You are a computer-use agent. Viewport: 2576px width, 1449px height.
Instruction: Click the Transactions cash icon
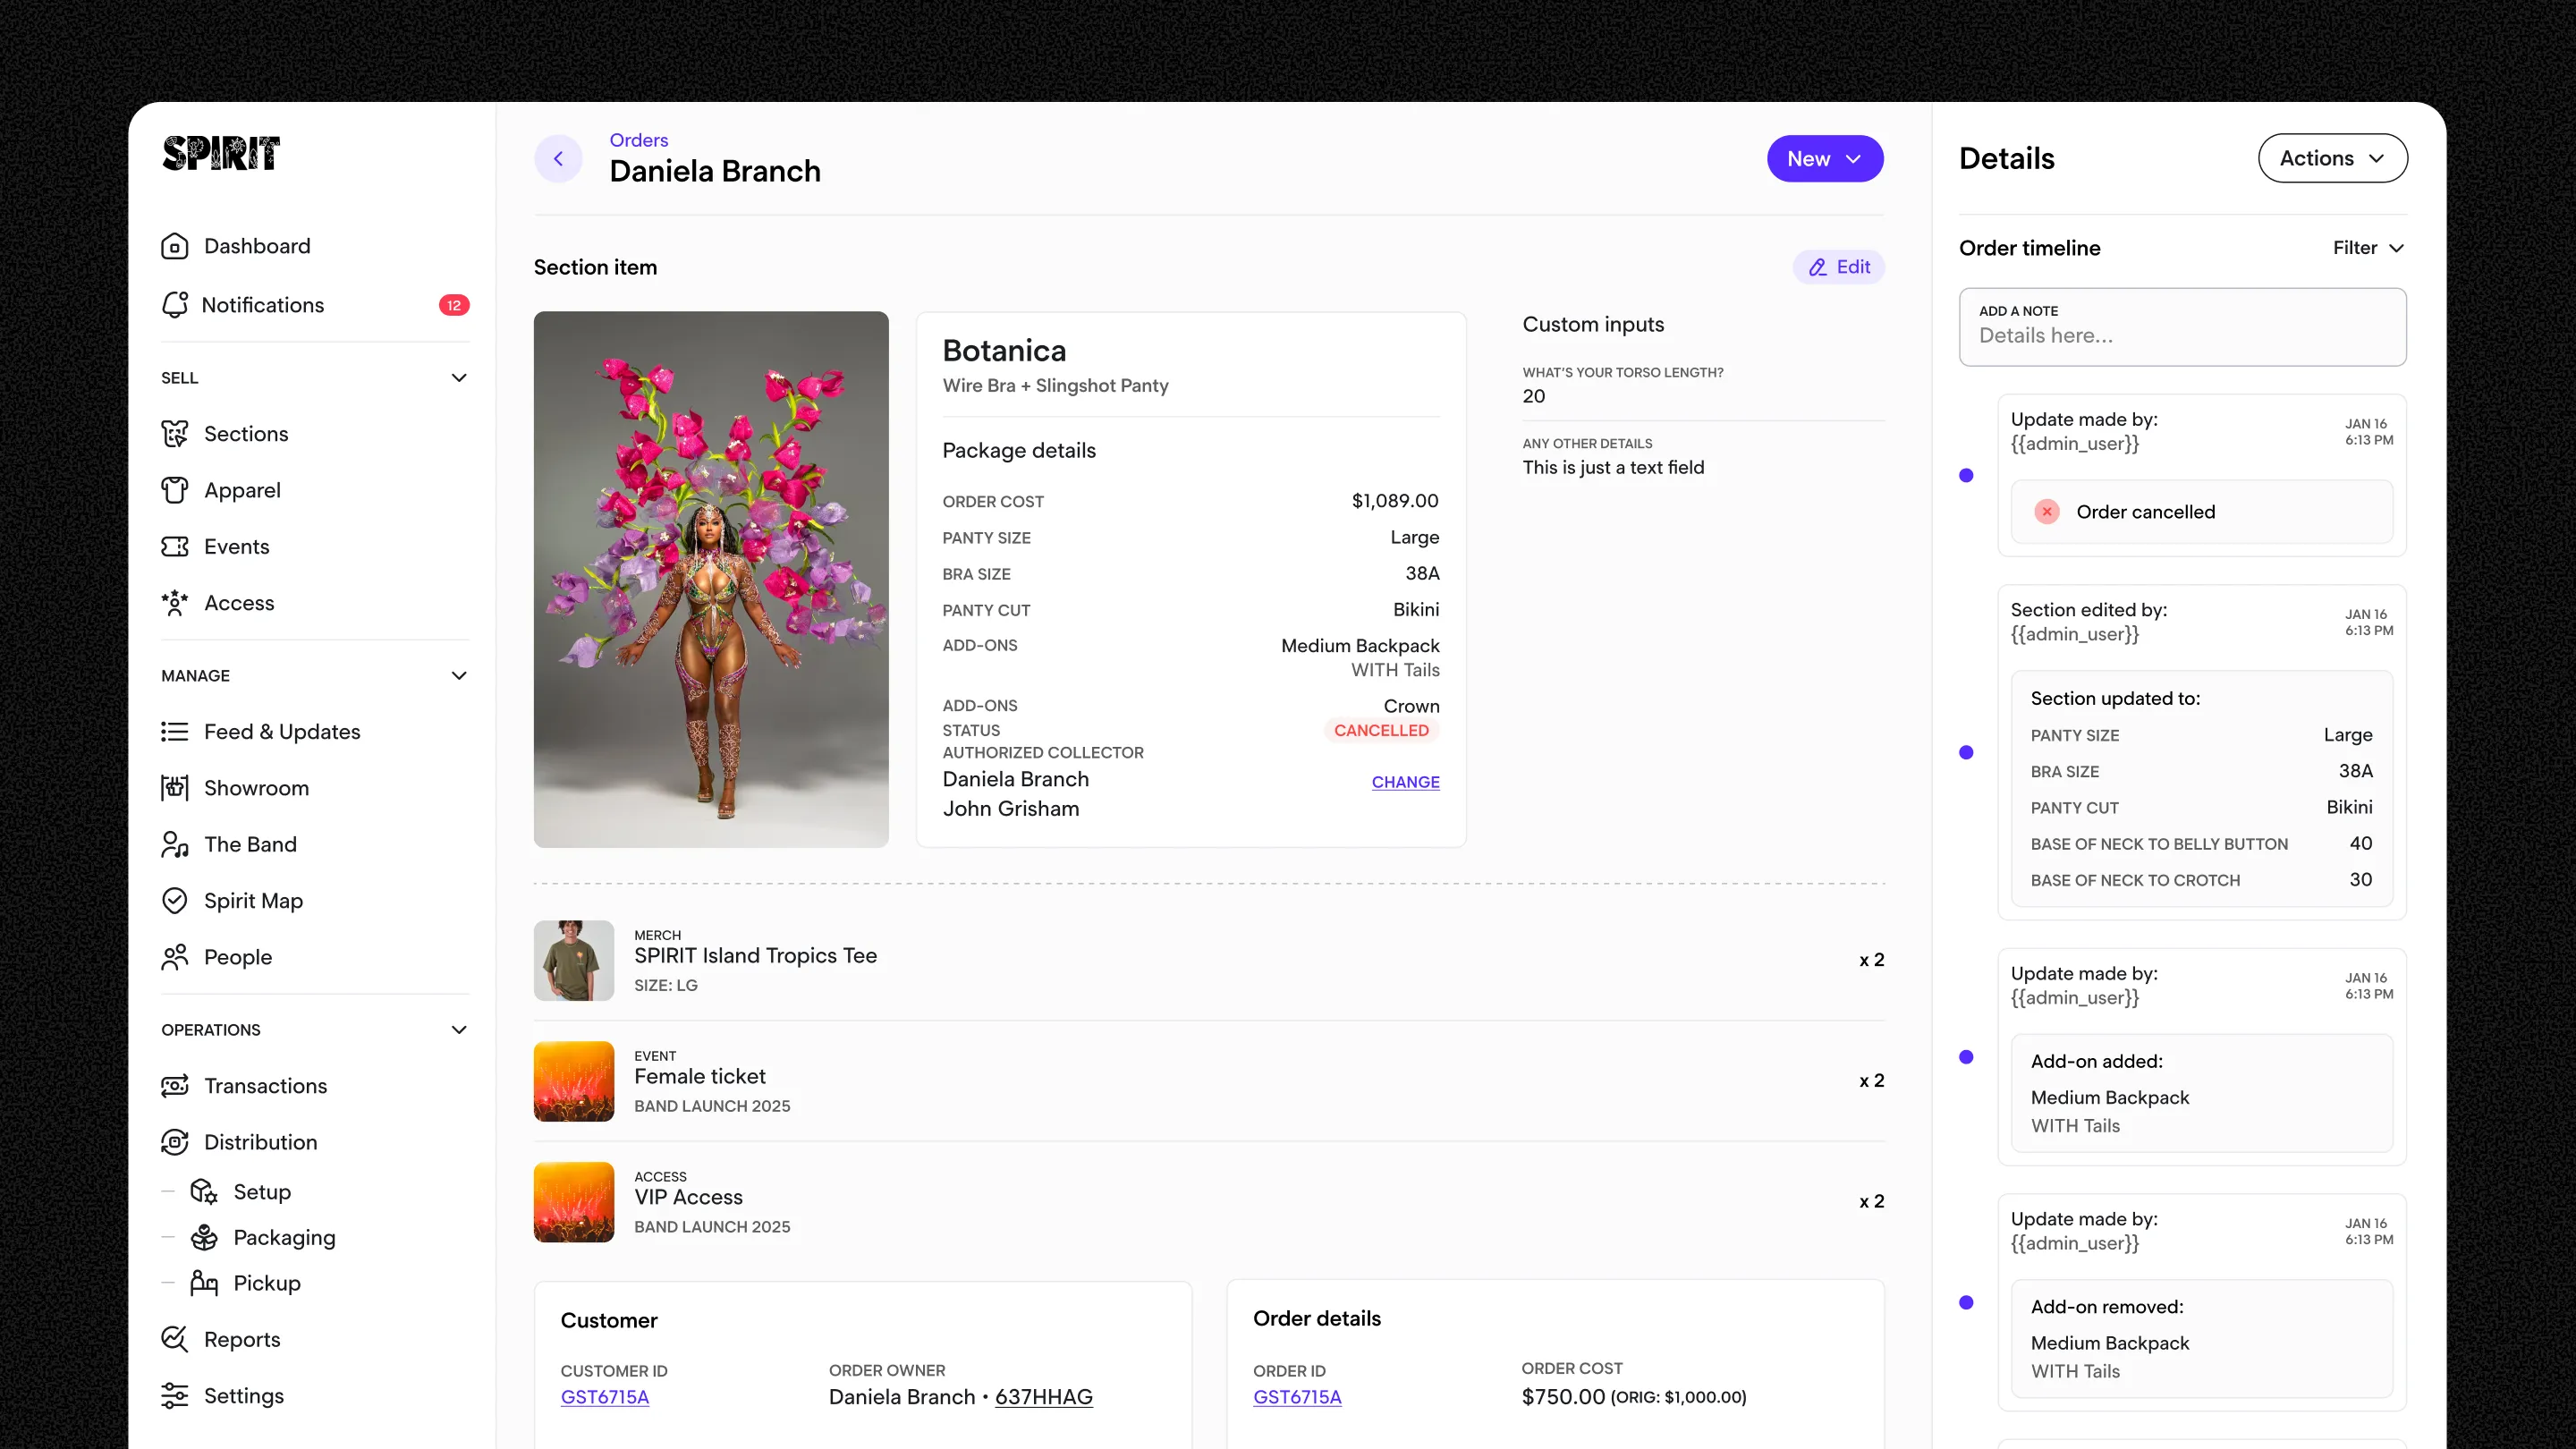coord(174,1086)
